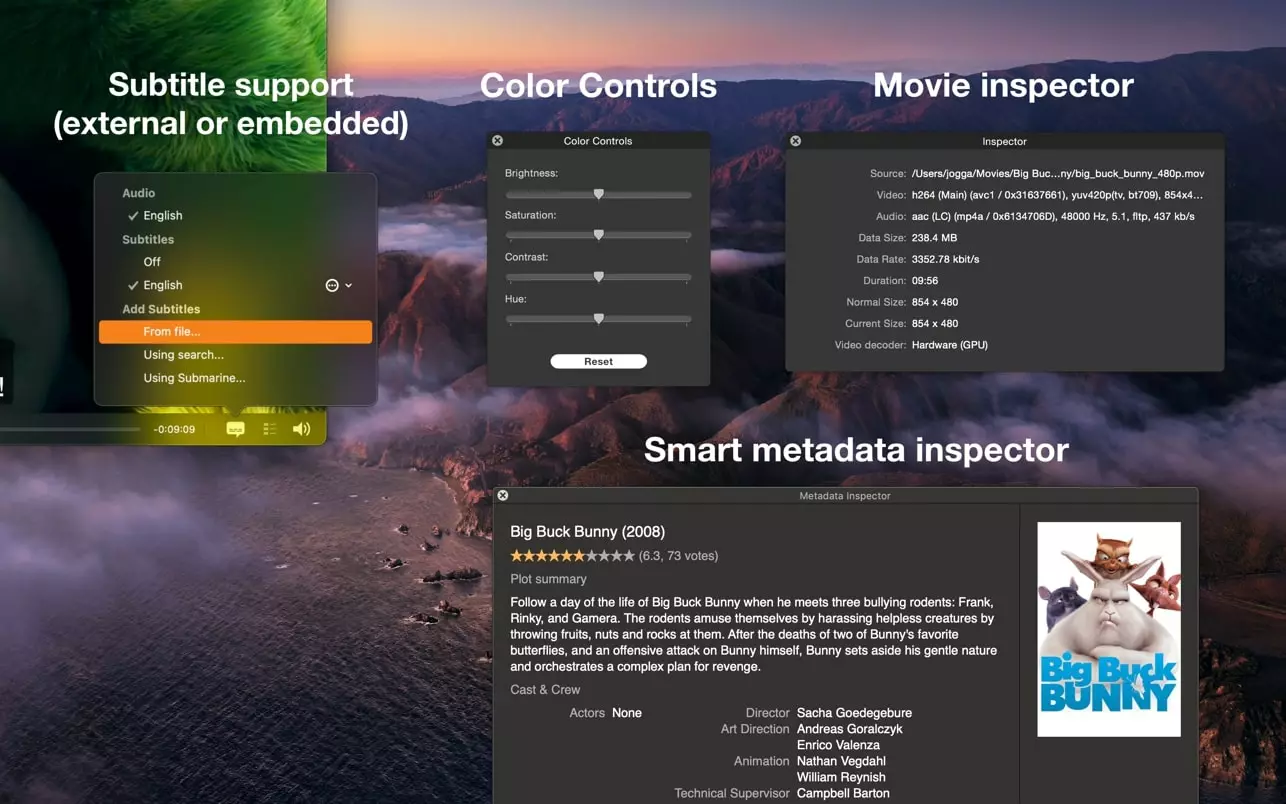Screen dimensions: 1286x804
Task: Expand the chevron next to English subtitle options
Action: [349, 286]
